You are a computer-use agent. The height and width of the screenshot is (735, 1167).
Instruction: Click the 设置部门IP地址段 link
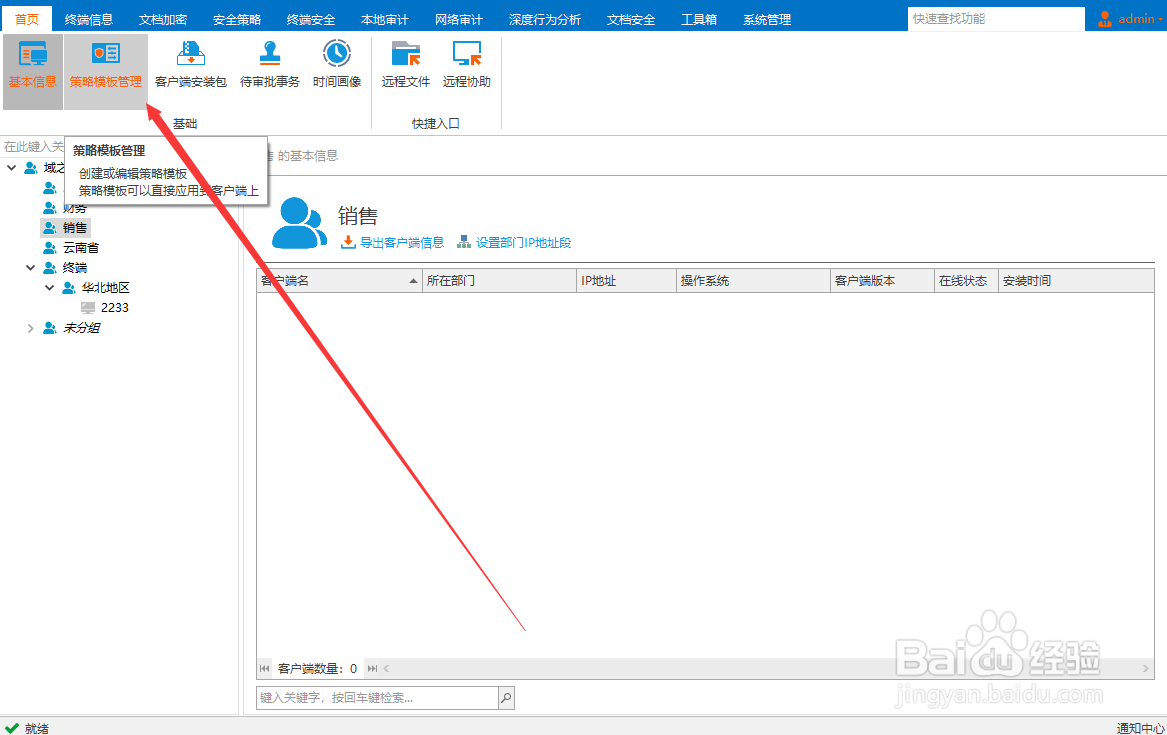pos(524,243)
